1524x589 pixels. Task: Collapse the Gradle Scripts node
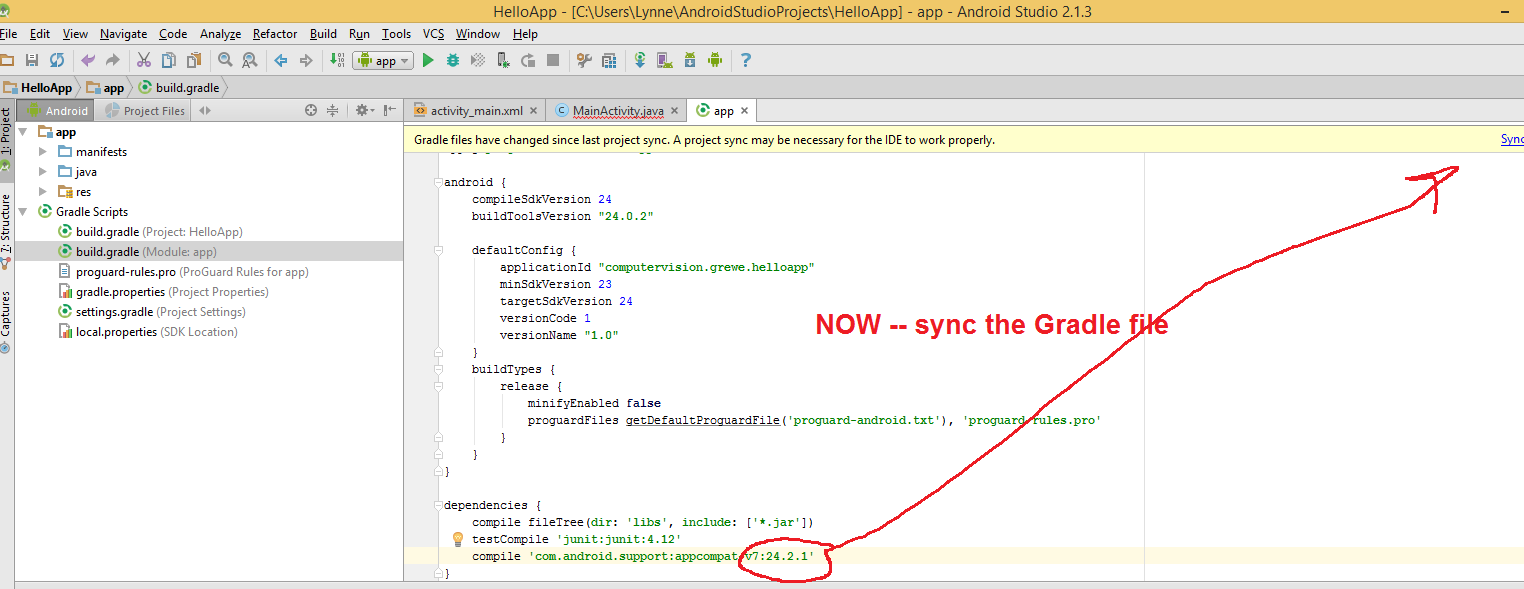(x=22, y=212)
